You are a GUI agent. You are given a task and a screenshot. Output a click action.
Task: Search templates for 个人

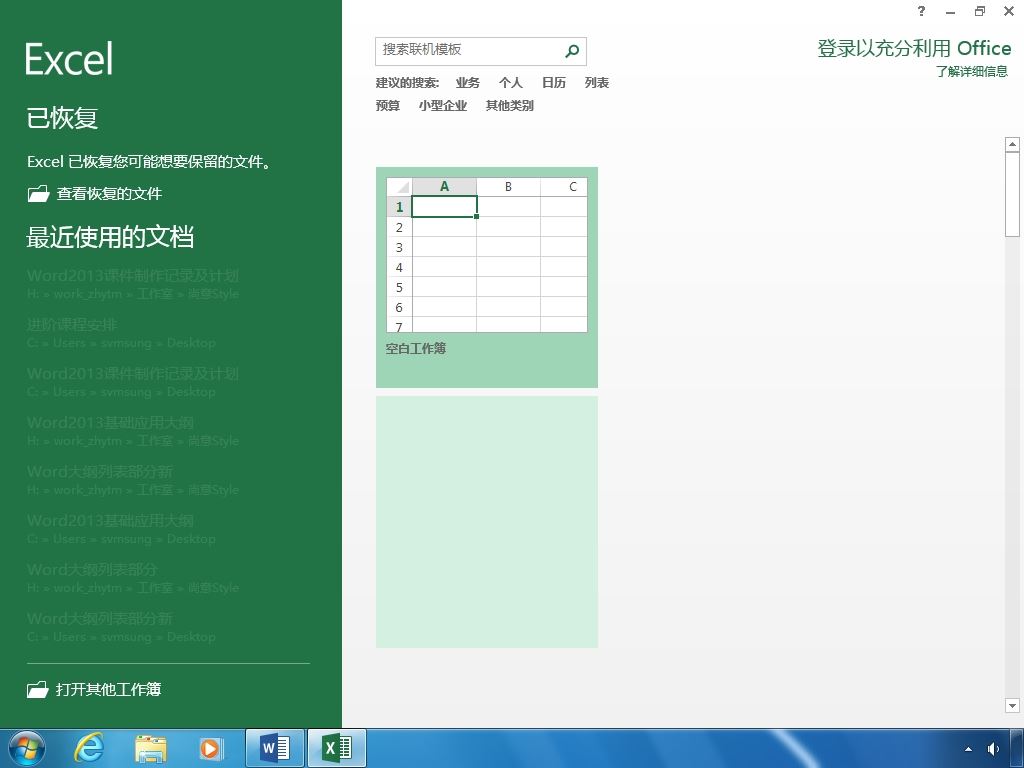click(511, 83)
